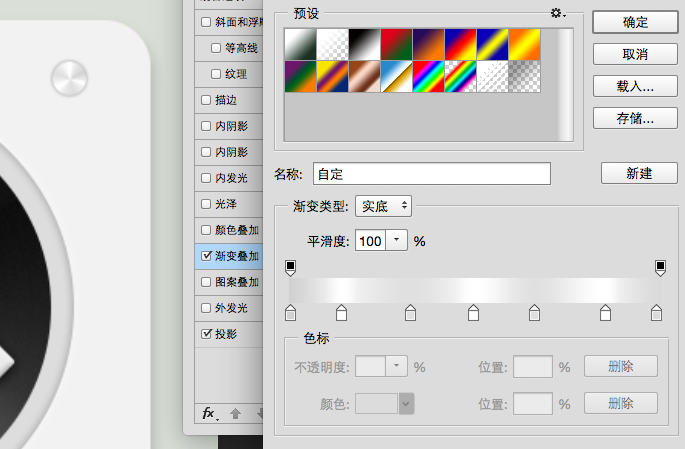Select the red-to-green gradient preset
This screenshot has height=449, width=685.
tap(397, 45)
